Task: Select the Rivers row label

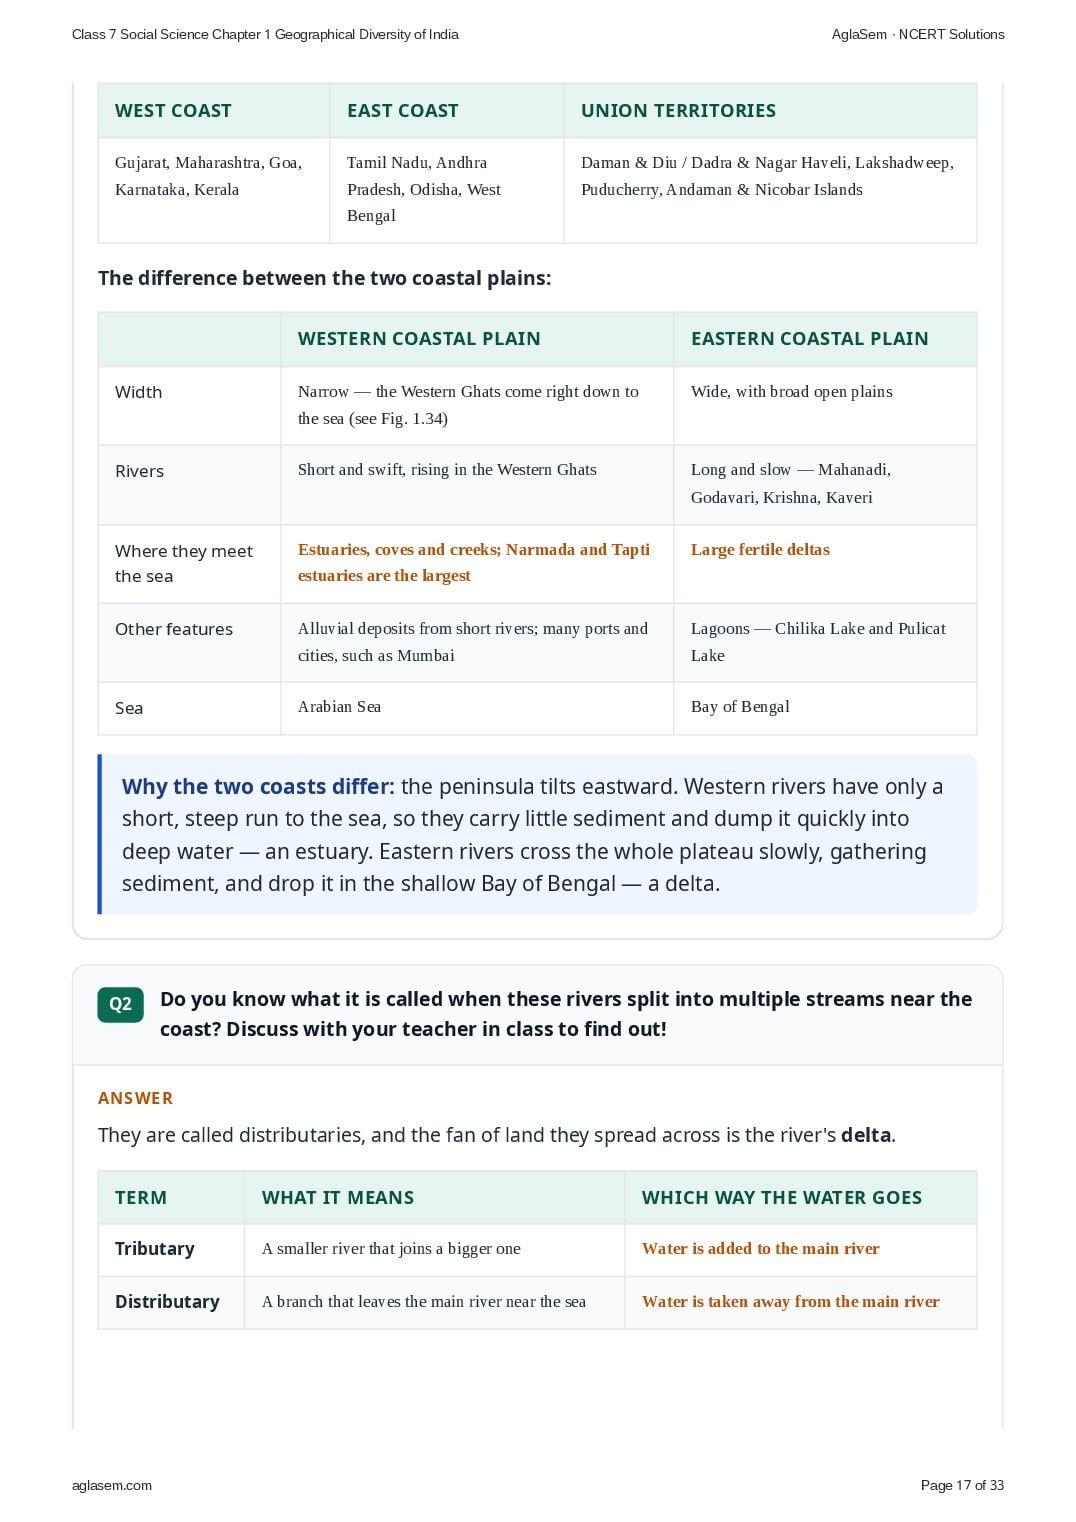Action: pos(139,471)
